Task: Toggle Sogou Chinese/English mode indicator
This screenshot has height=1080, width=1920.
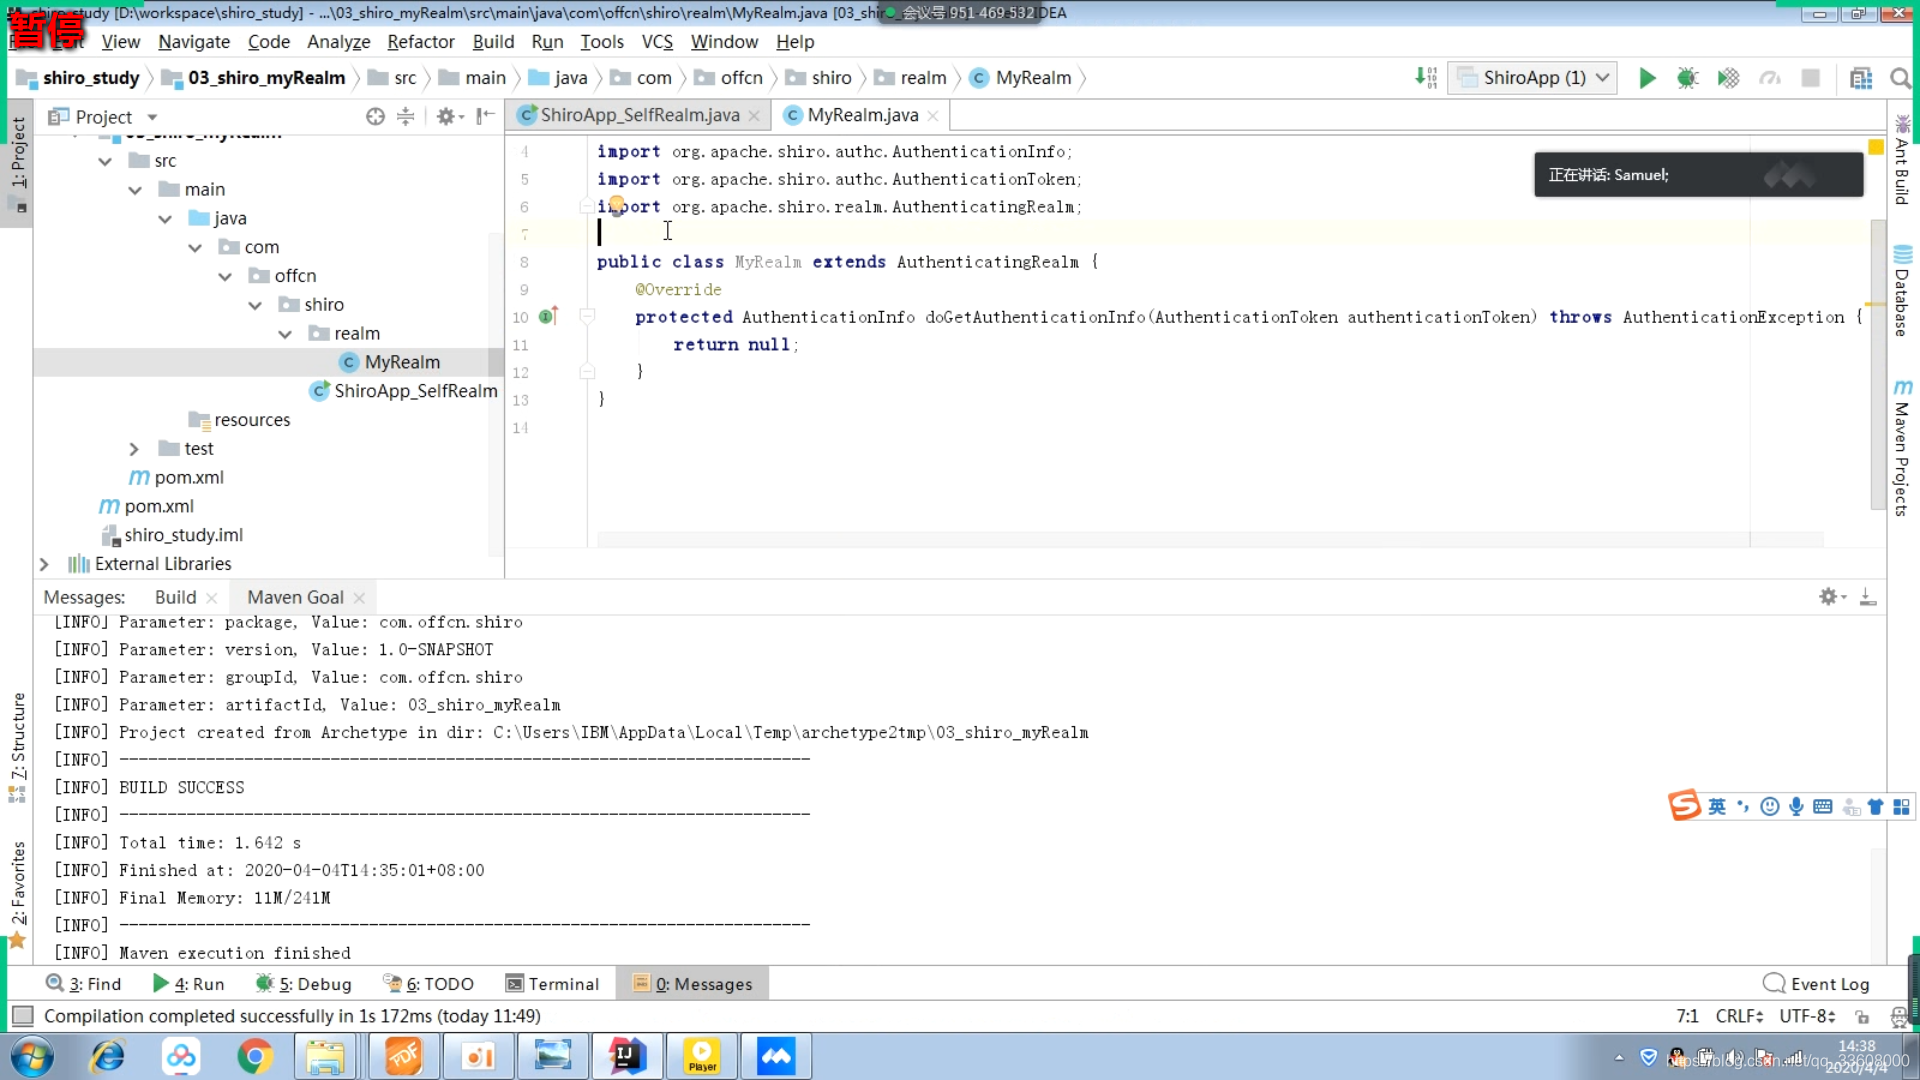Action: 1717,807
